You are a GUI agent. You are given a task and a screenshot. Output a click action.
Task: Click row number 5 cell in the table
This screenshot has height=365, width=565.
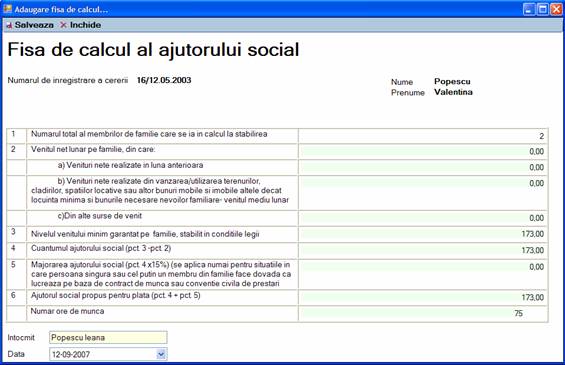tap(16, 274)
